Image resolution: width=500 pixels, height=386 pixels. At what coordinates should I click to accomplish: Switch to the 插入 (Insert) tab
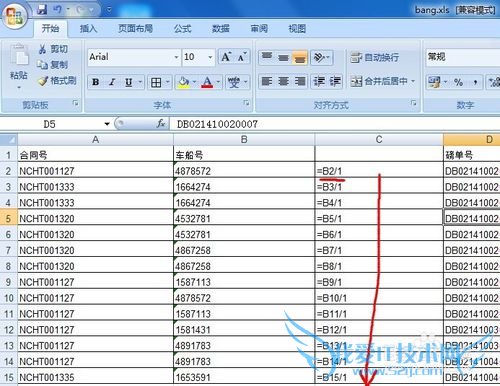tap(88, 29)
